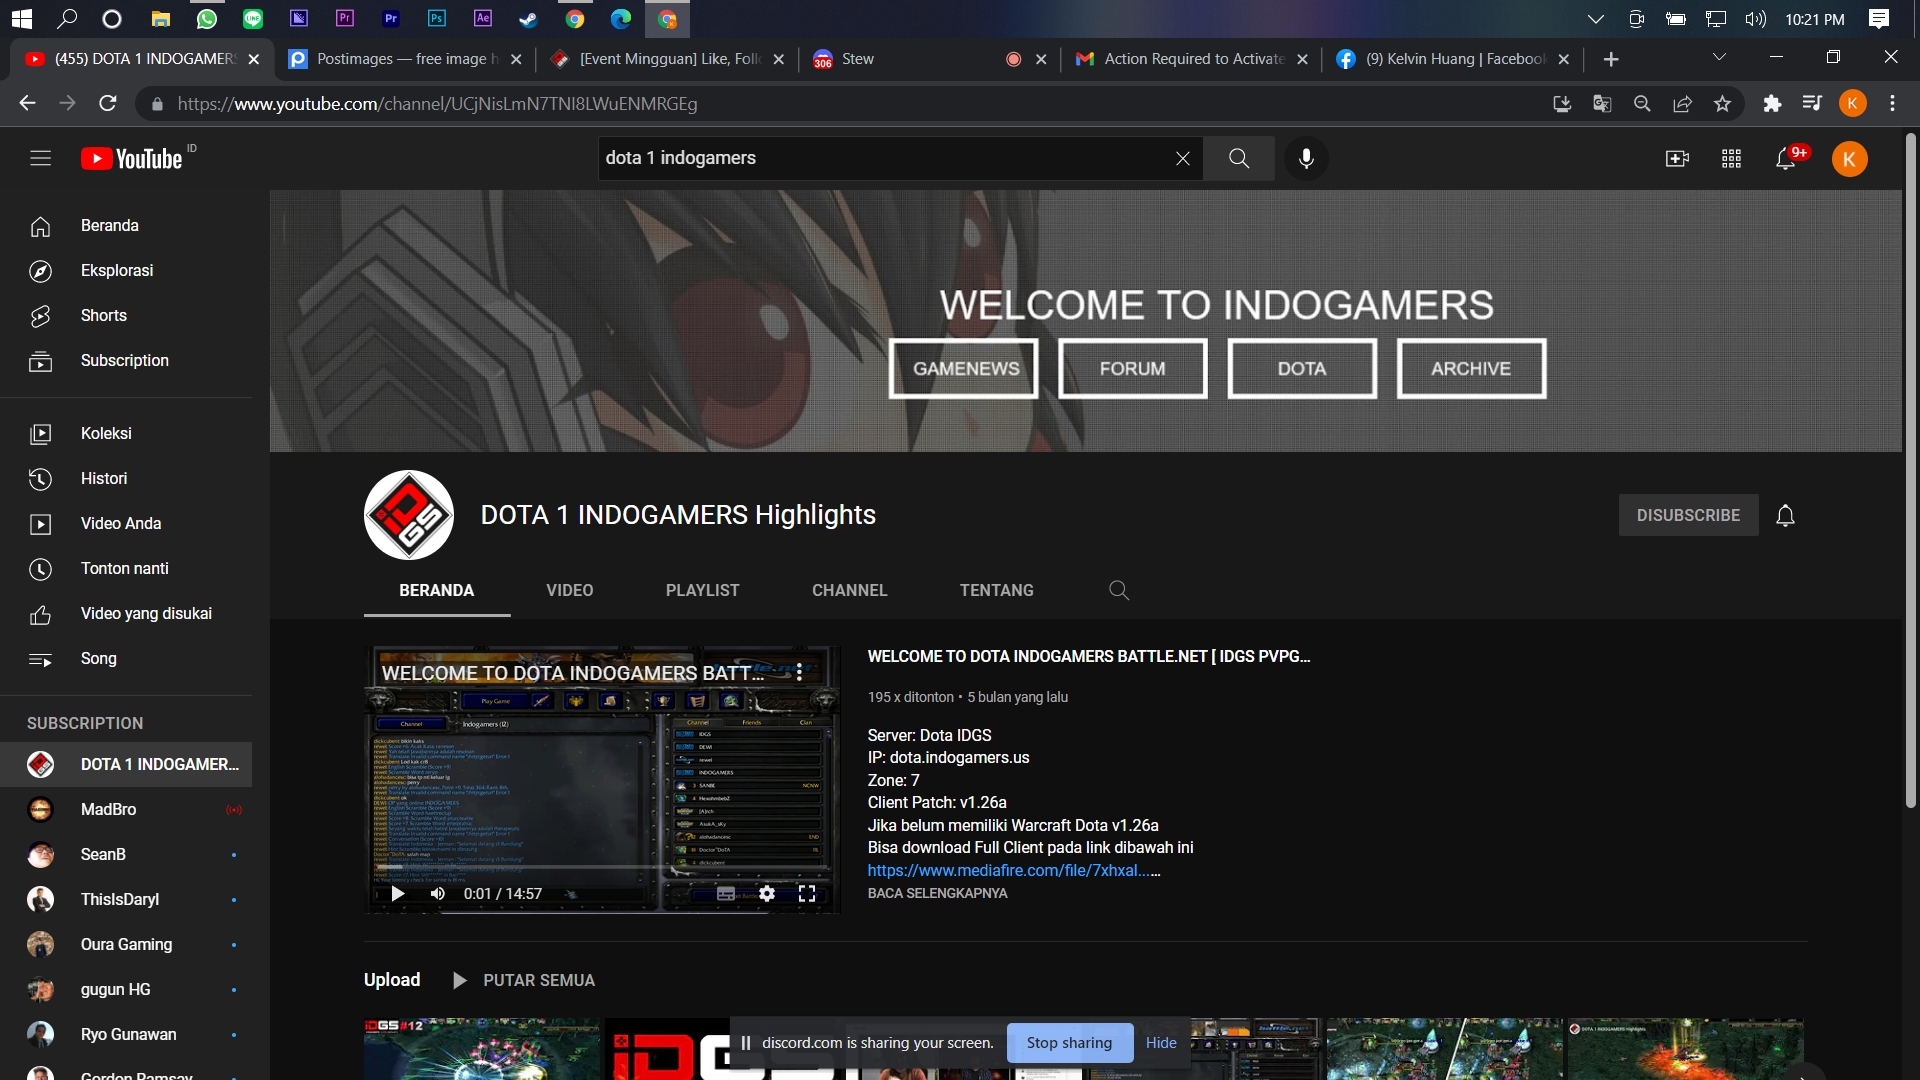Click the featured video progress bar

[x=600, y=868]
